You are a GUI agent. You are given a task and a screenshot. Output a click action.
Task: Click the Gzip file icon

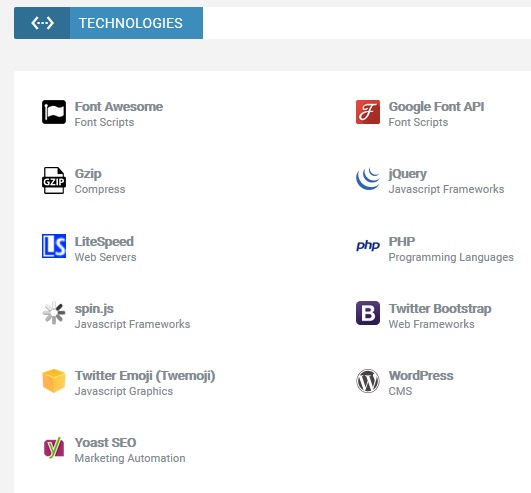(x=54, y=180)
